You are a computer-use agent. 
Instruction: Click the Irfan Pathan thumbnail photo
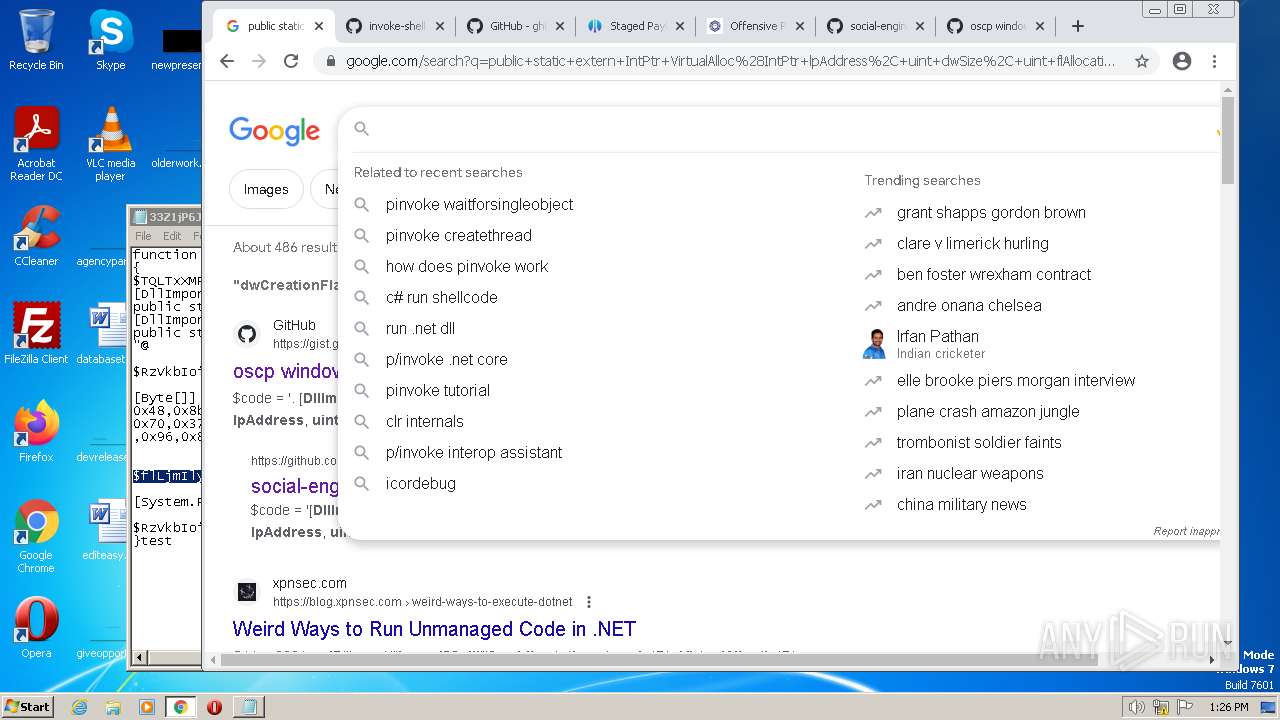tap(874, 343)
